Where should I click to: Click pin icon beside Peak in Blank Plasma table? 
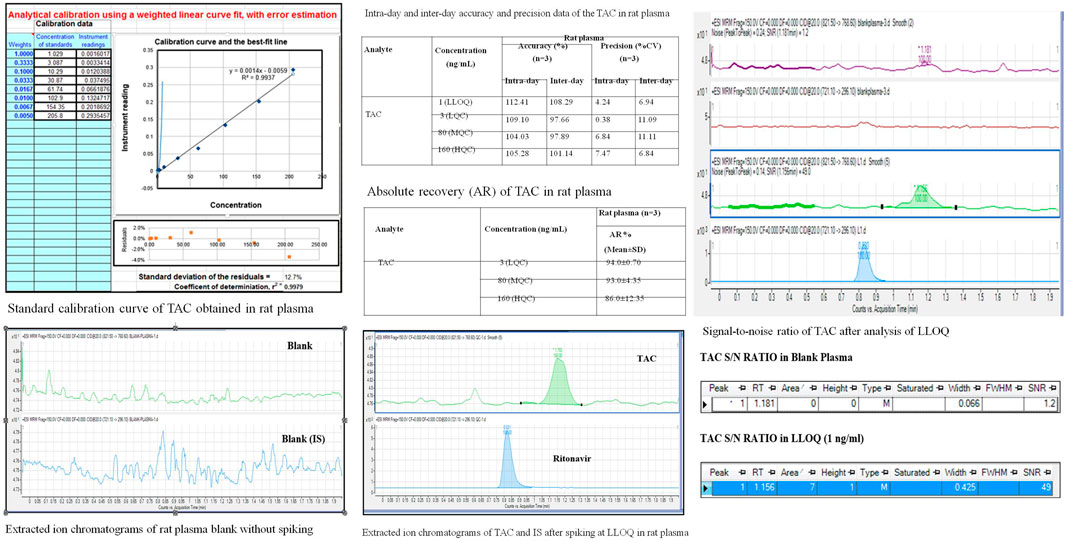tap(742, 388)
